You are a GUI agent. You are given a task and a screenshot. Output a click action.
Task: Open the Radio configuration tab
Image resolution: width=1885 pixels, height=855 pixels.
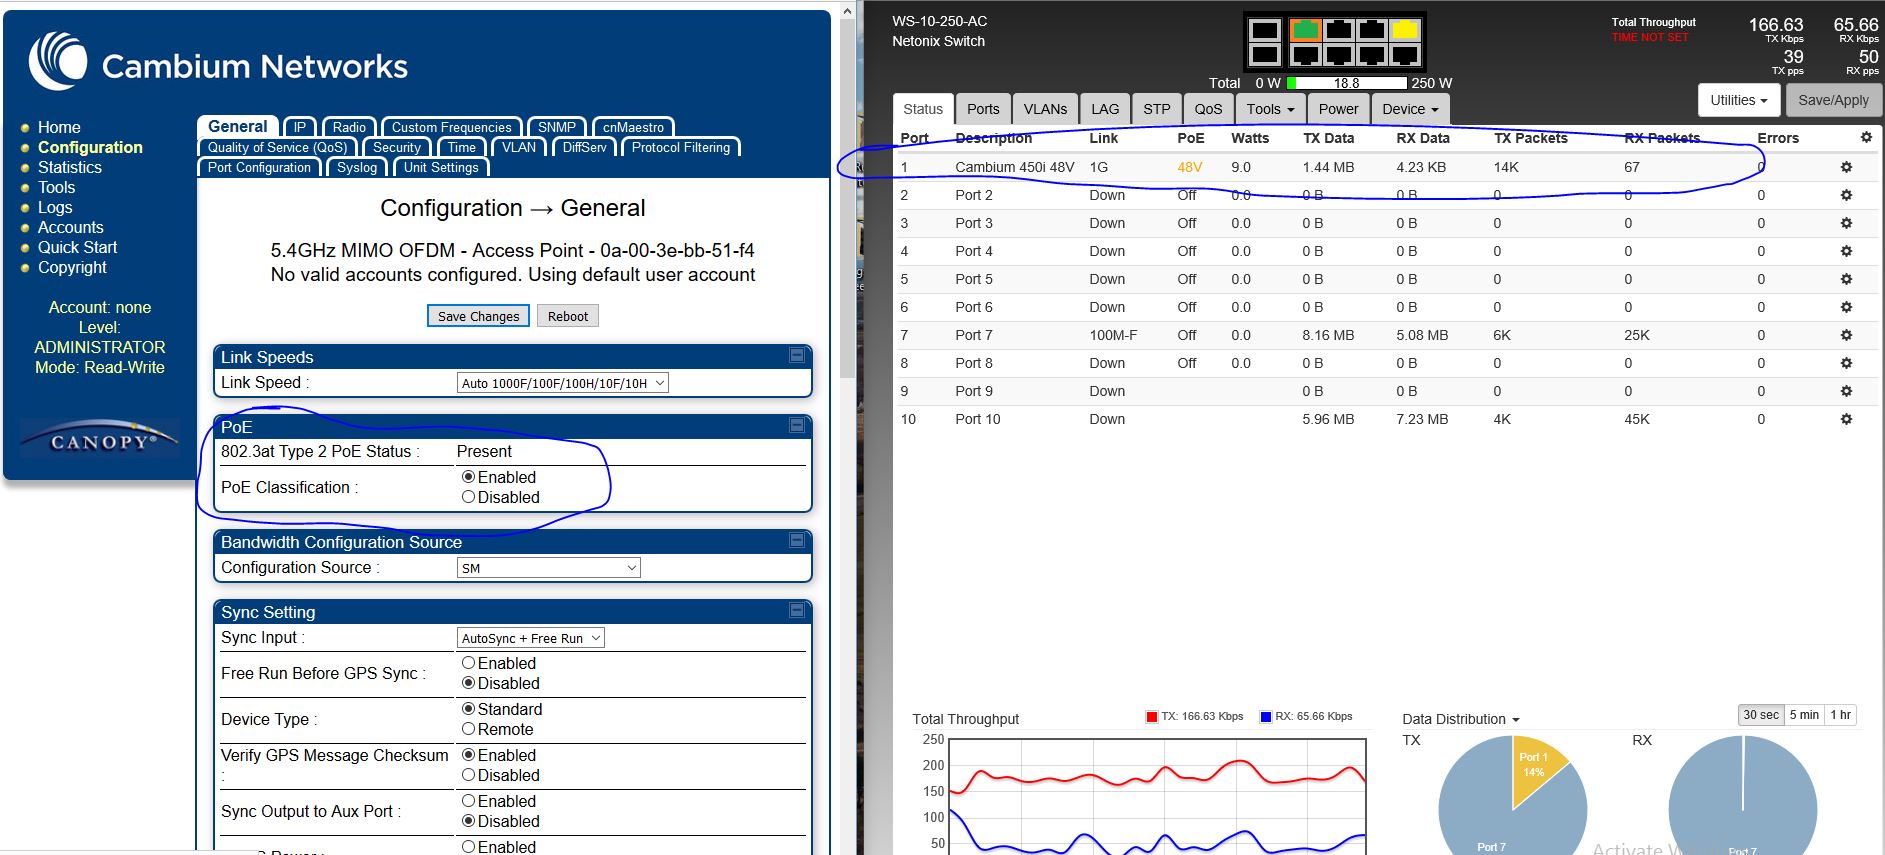(x=349, y=127)
